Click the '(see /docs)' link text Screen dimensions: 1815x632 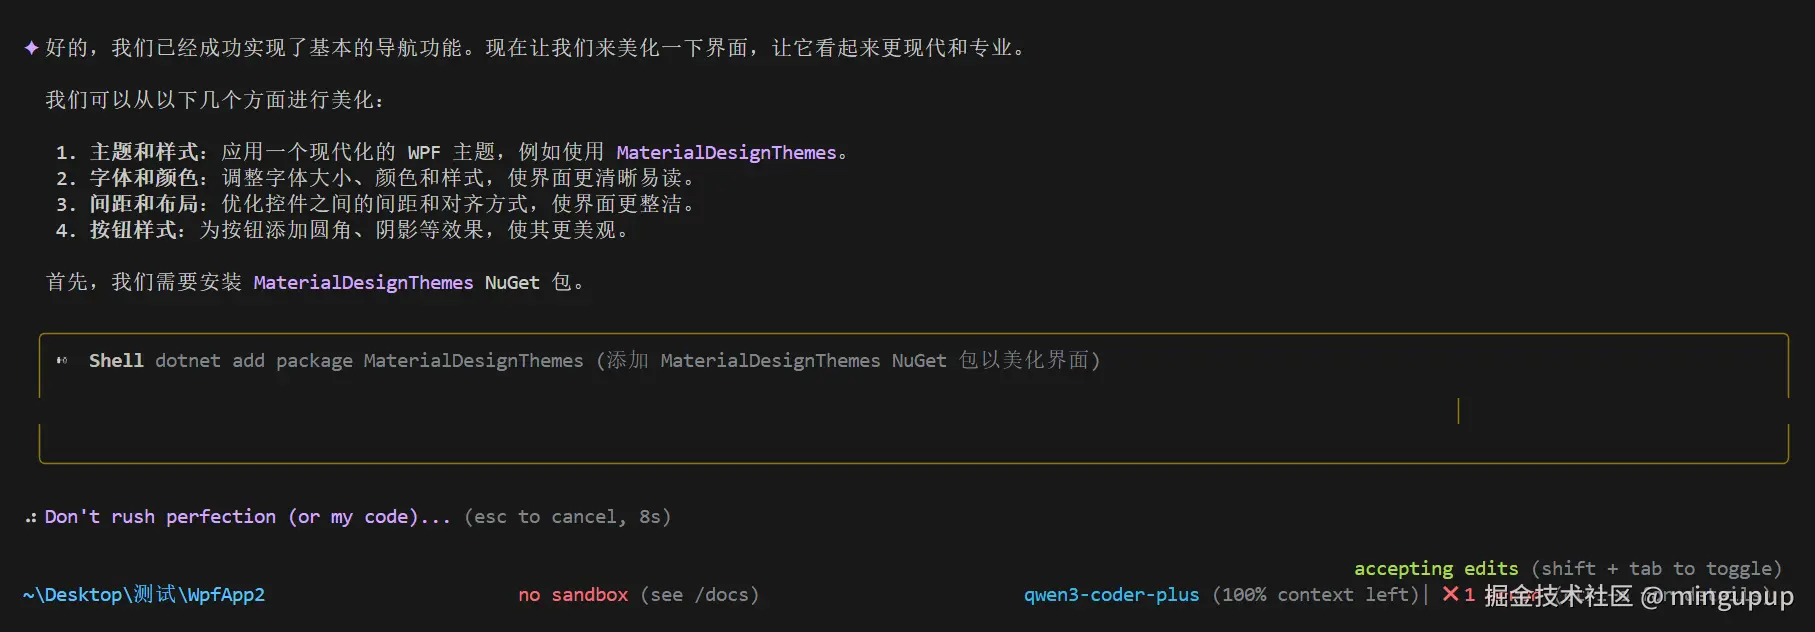(699, 595)
